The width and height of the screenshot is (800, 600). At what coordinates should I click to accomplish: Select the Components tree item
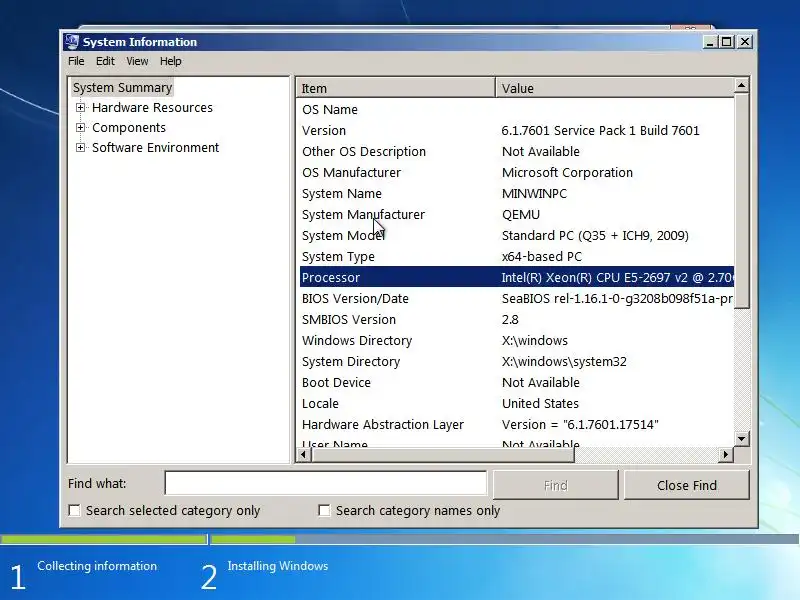(129, 128)
